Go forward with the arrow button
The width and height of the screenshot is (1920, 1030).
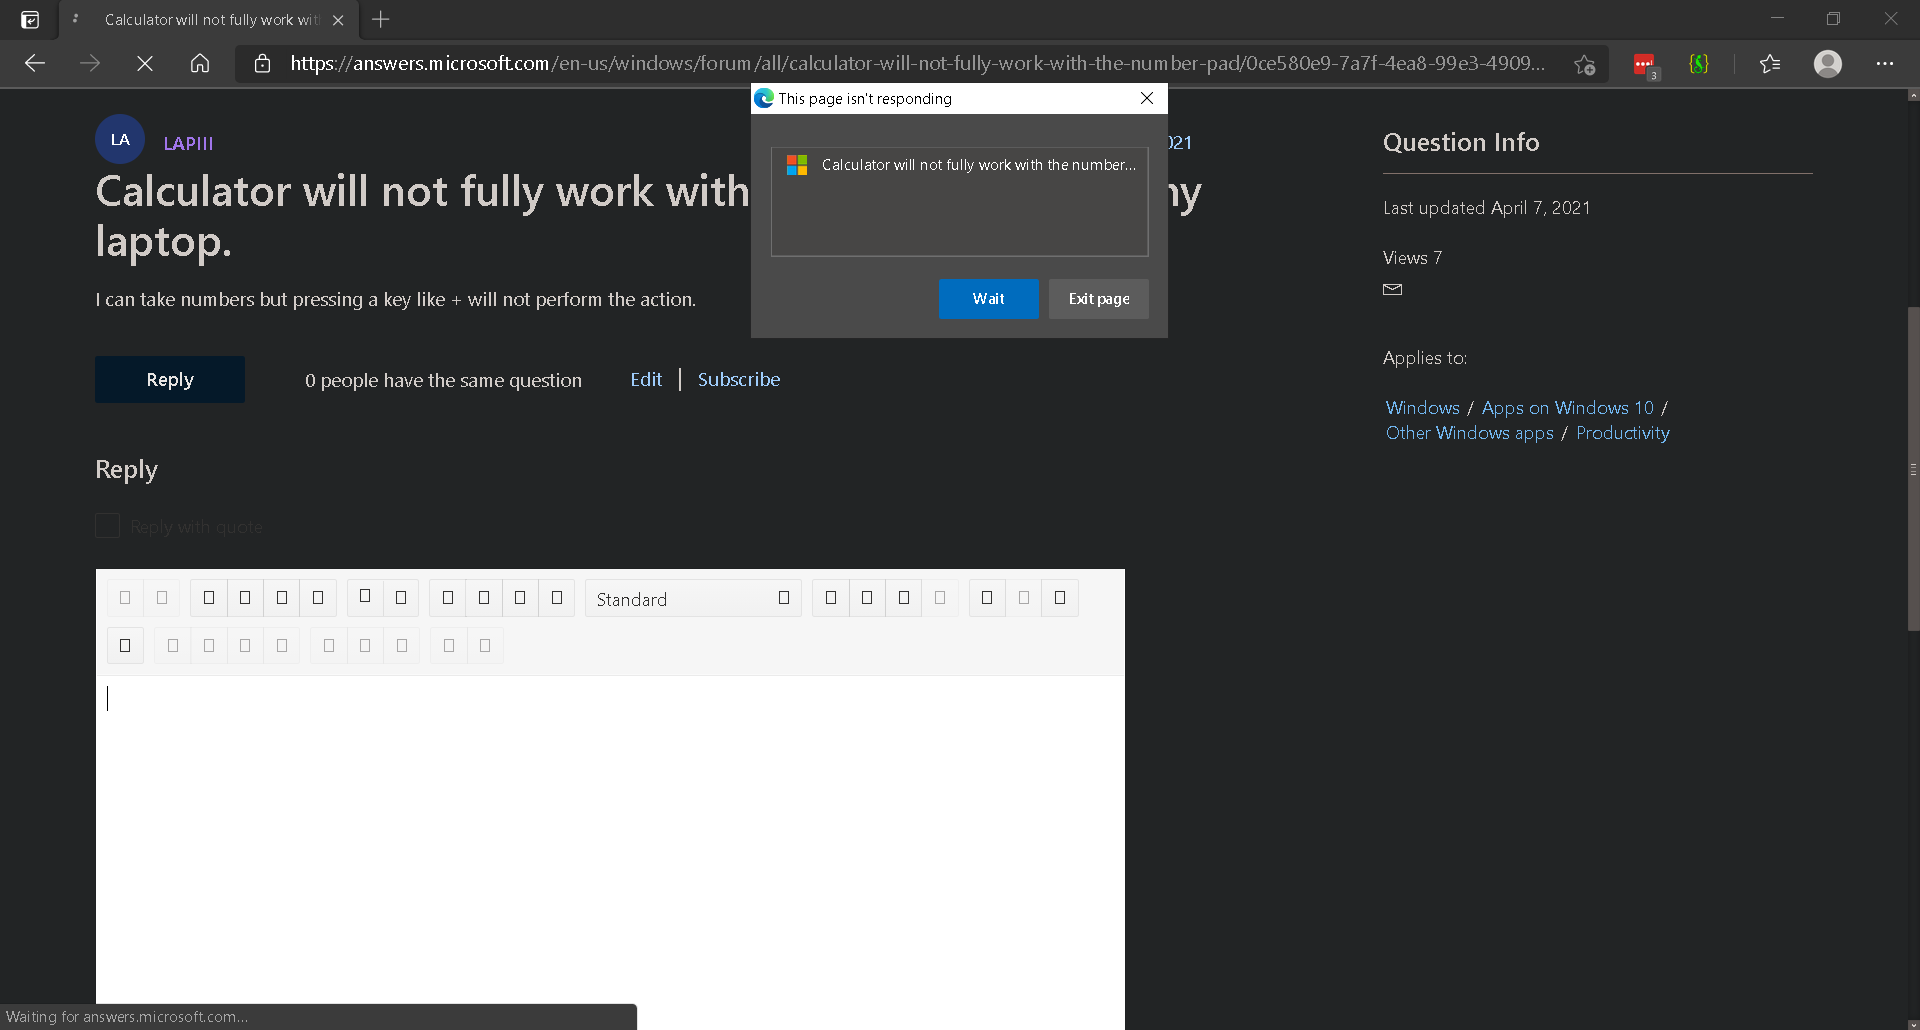point(90,63)
